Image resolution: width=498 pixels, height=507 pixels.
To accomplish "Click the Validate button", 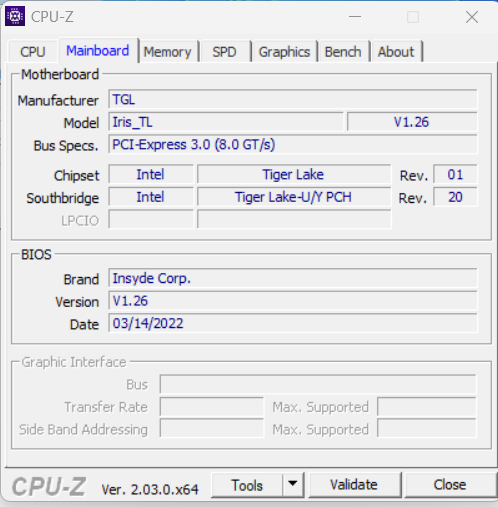I will tap(354, 485).
